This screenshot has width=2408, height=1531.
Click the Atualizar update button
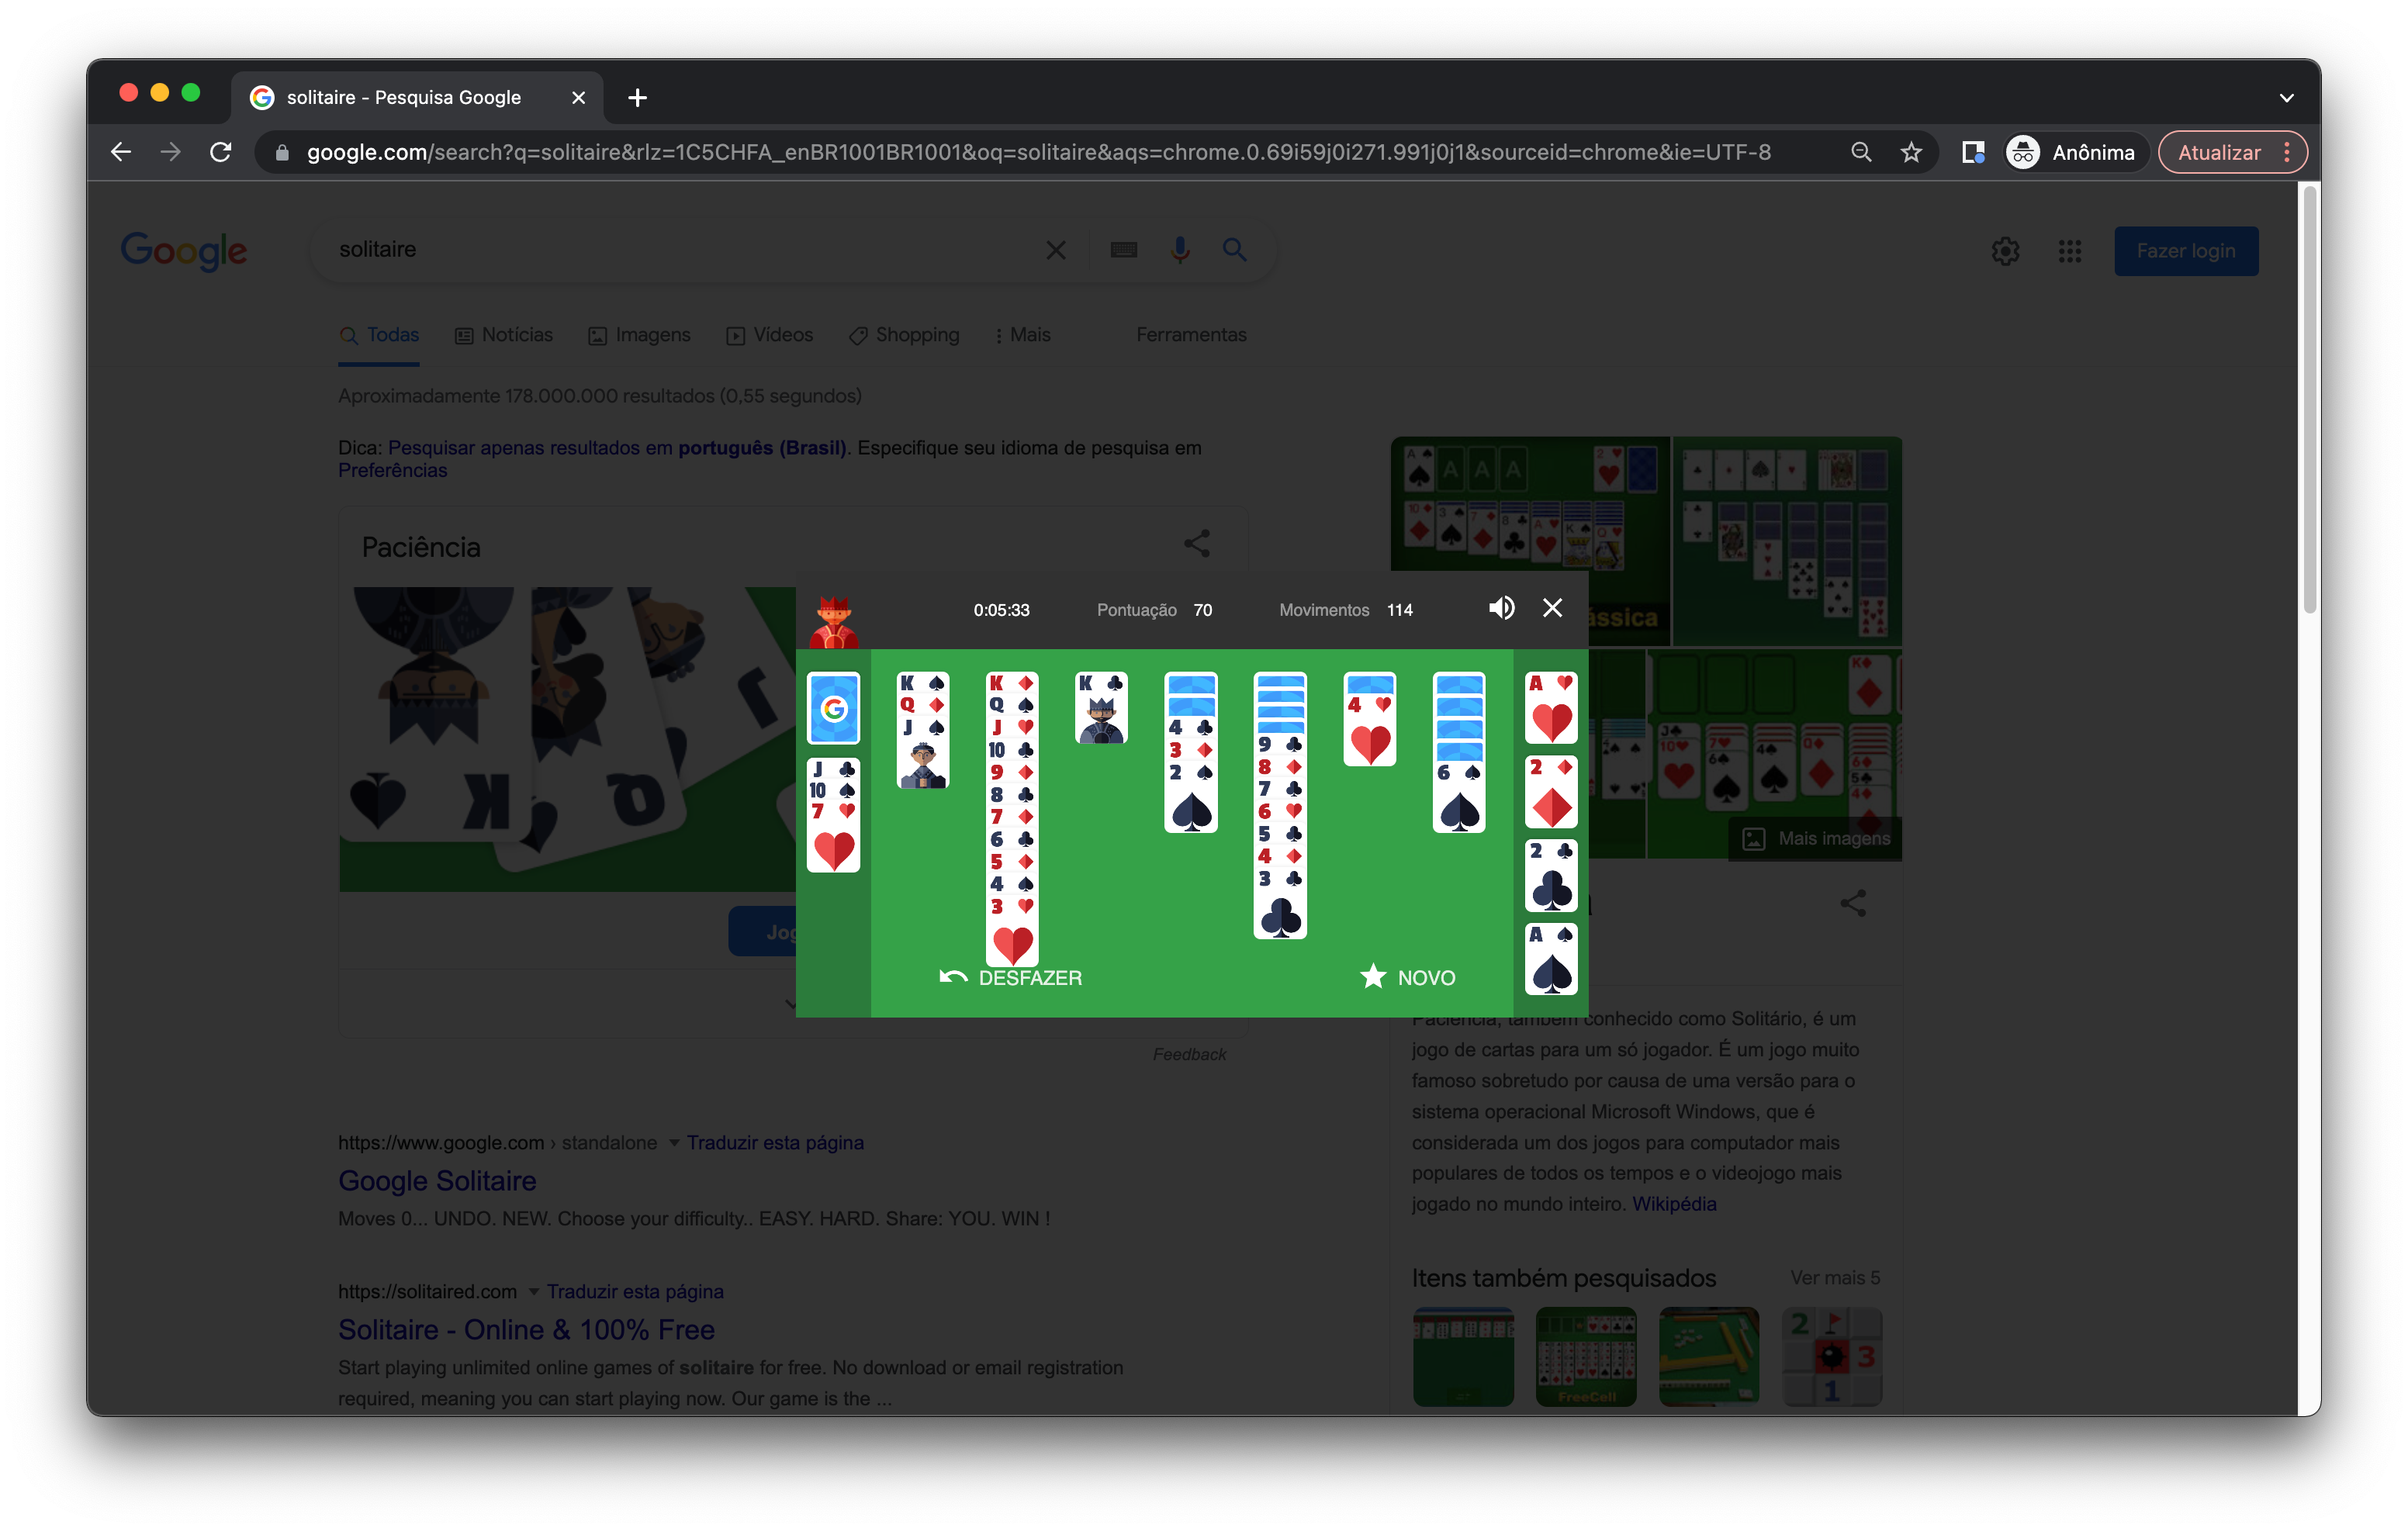pos(2231,152)
